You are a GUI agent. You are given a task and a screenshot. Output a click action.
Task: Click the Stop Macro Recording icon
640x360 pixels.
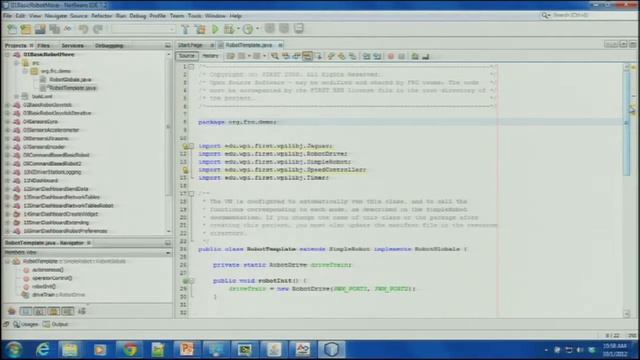point(402,56)
